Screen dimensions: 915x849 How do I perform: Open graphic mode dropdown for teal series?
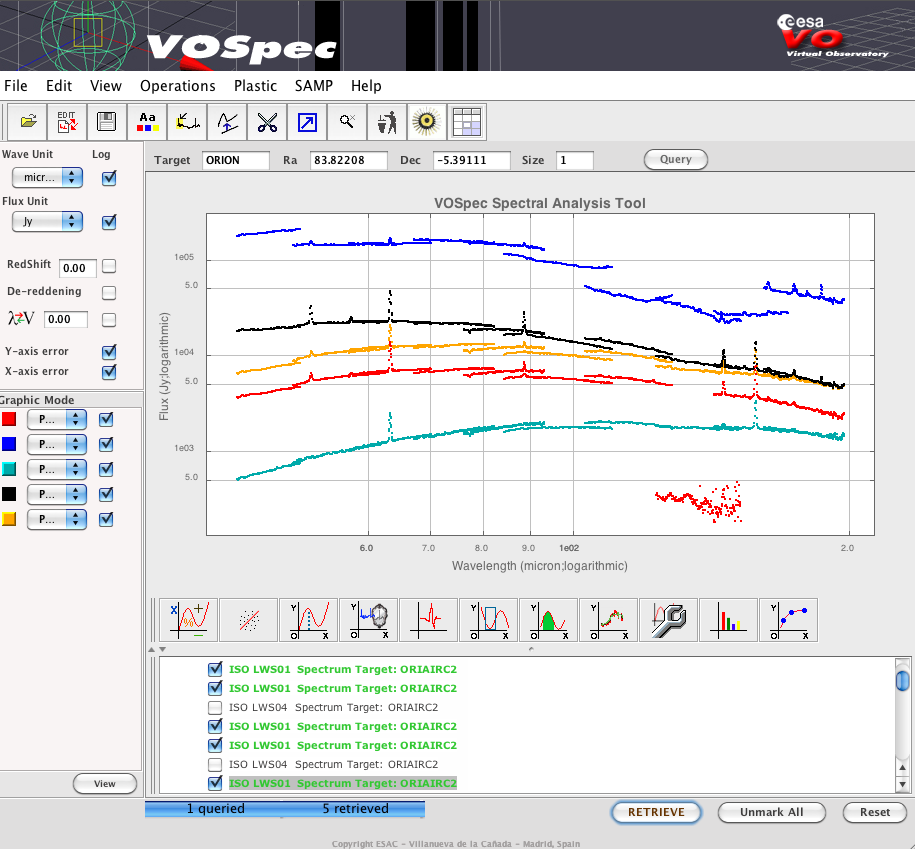[x=57, y=469]
